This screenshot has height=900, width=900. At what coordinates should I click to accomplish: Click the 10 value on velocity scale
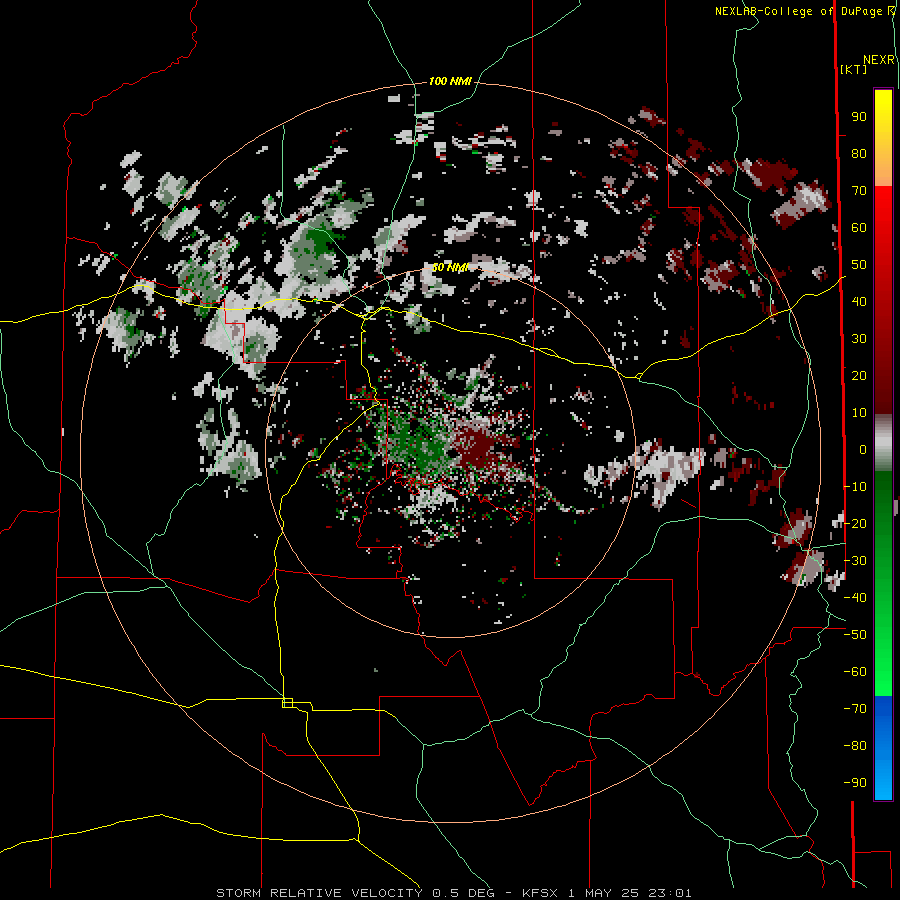tap(859, 413)
